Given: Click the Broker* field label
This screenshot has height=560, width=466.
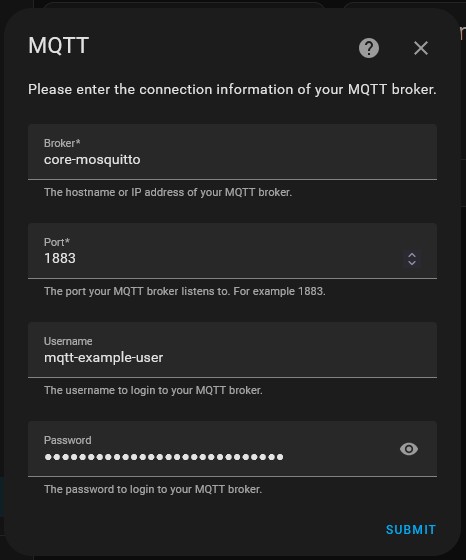Looking at the screenshot, I should pyautogui.click(x=62, y=143).
